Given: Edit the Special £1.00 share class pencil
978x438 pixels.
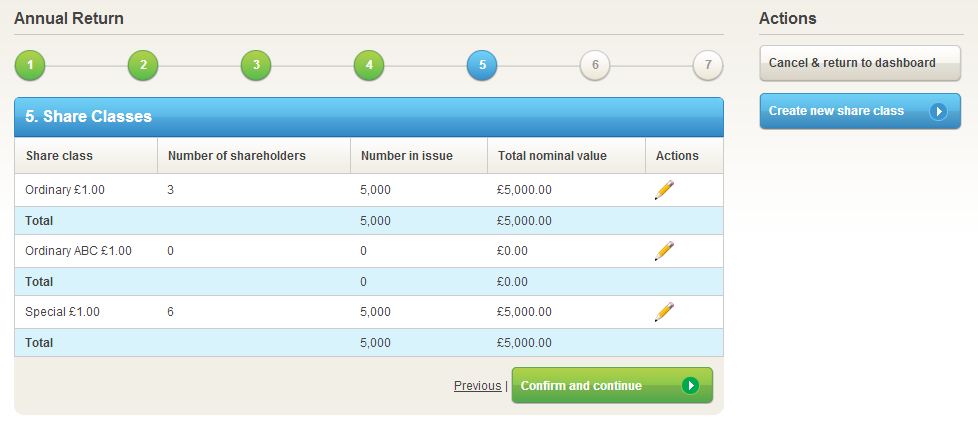Looking at the screenshot, I should pyautogui.click(x=664, y=312).
